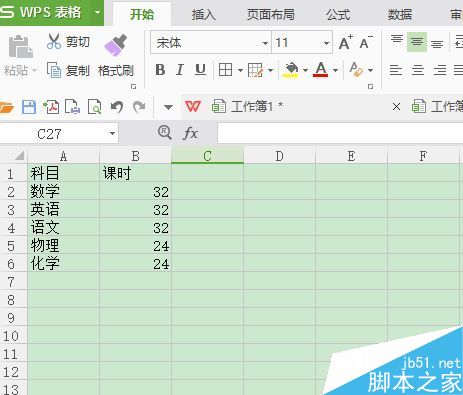Click cell containing 英语
This screenshot has width=463, height=395.
pos(63,210)
